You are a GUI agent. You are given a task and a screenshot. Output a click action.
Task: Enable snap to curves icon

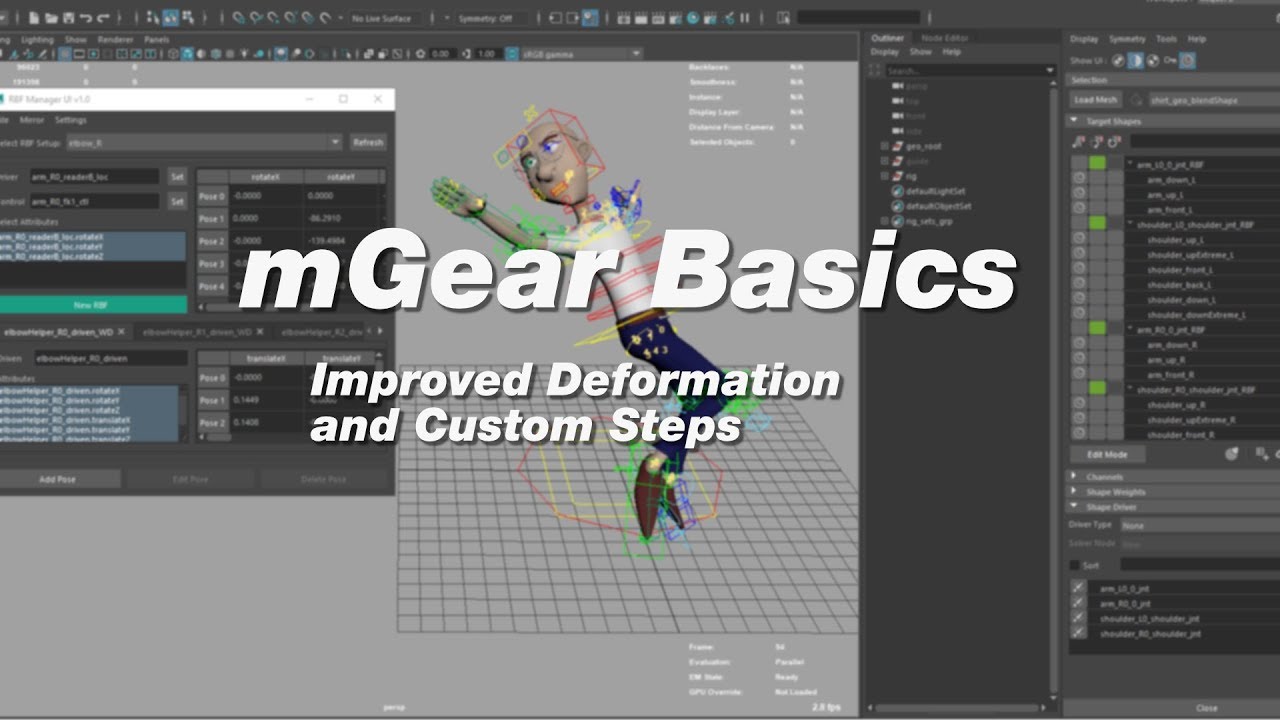pyautogui.click(x=256, y=18)
